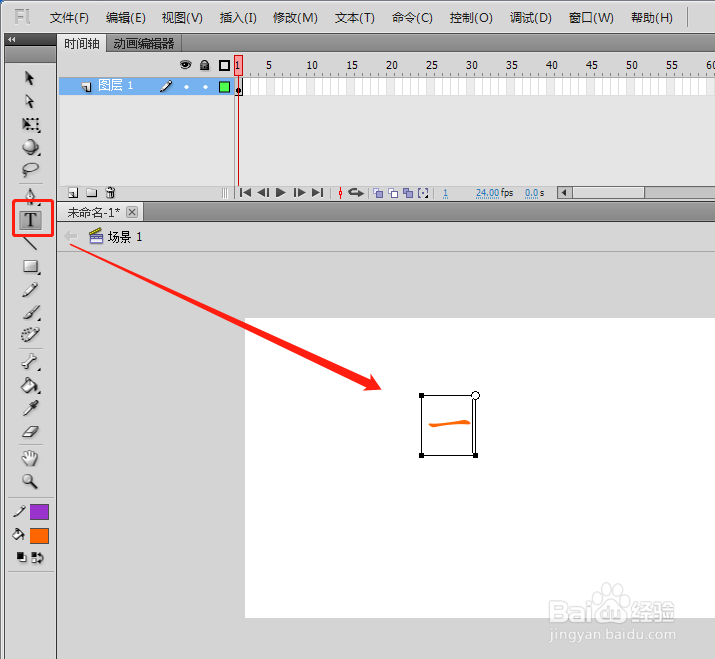Viewport: 715px width, 659px height.
Task: Select the Selection (arrow) tool
Action: pos(30,78)
